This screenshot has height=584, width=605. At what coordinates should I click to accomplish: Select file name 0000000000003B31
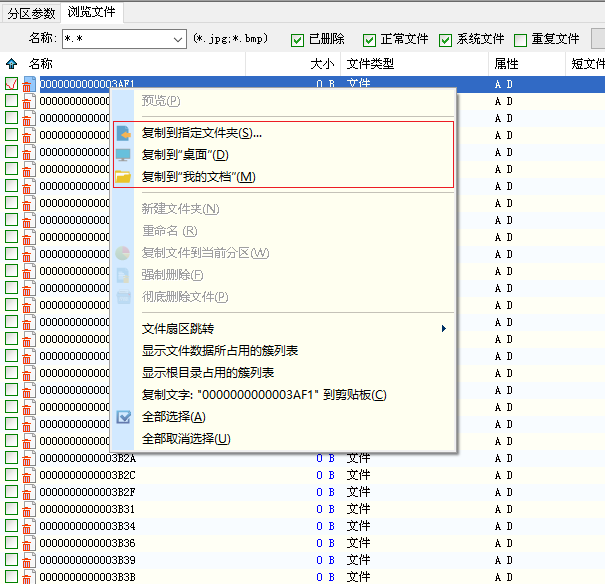click(88, 509)
